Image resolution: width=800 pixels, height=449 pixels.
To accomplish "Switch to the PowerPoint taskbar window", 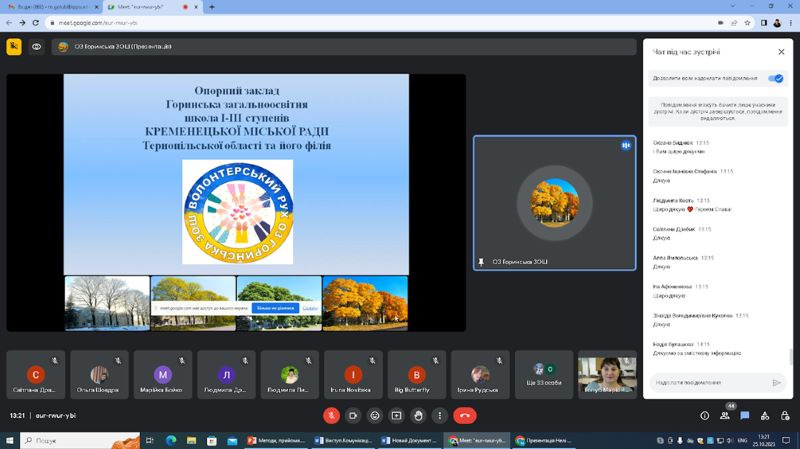I will [276, 440].
